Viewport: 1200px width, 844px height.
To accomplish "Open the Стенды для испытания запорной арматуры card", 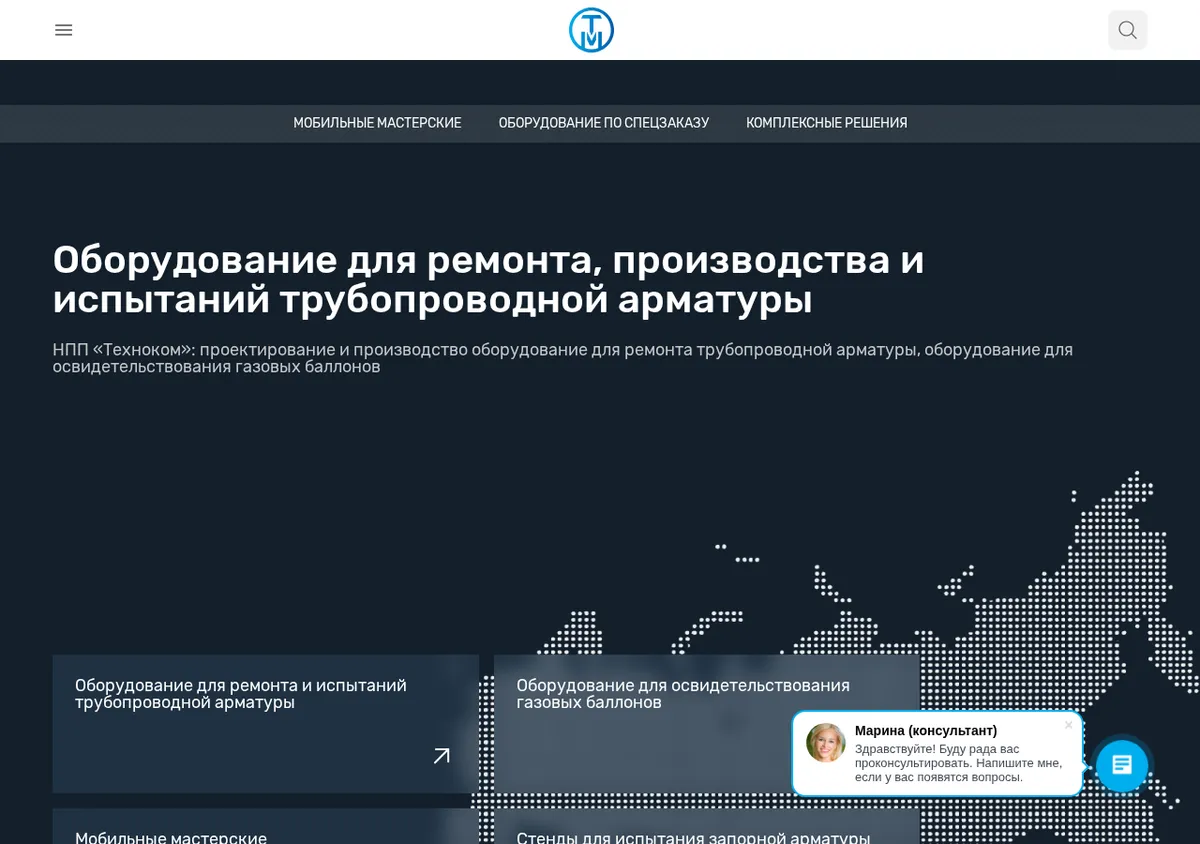I will (706, 827).
